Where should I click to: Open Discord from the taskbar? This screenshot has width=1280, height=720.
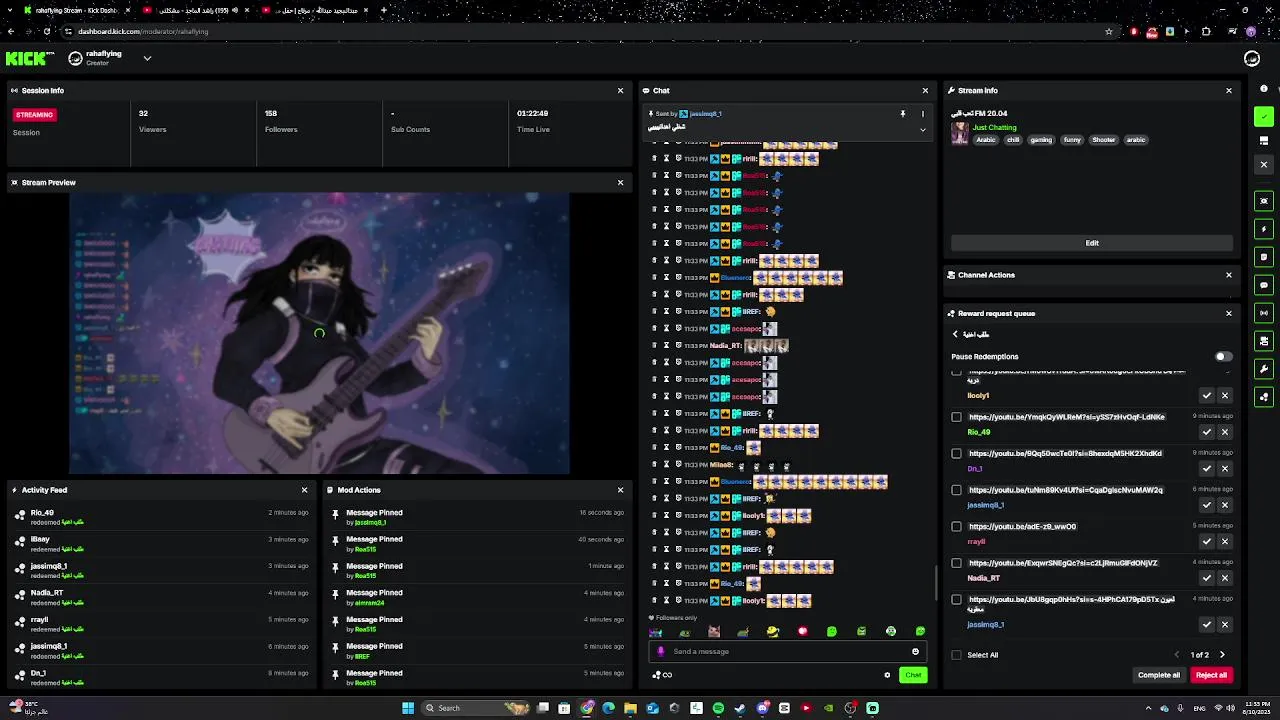click(x=762, y=708)
